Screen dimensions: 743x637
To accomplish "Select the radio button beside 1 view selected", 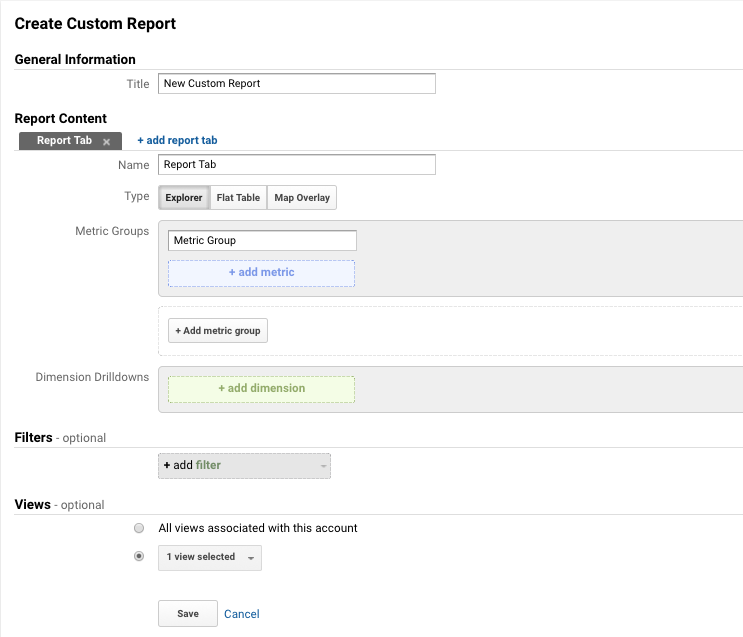I will (139, 557).
